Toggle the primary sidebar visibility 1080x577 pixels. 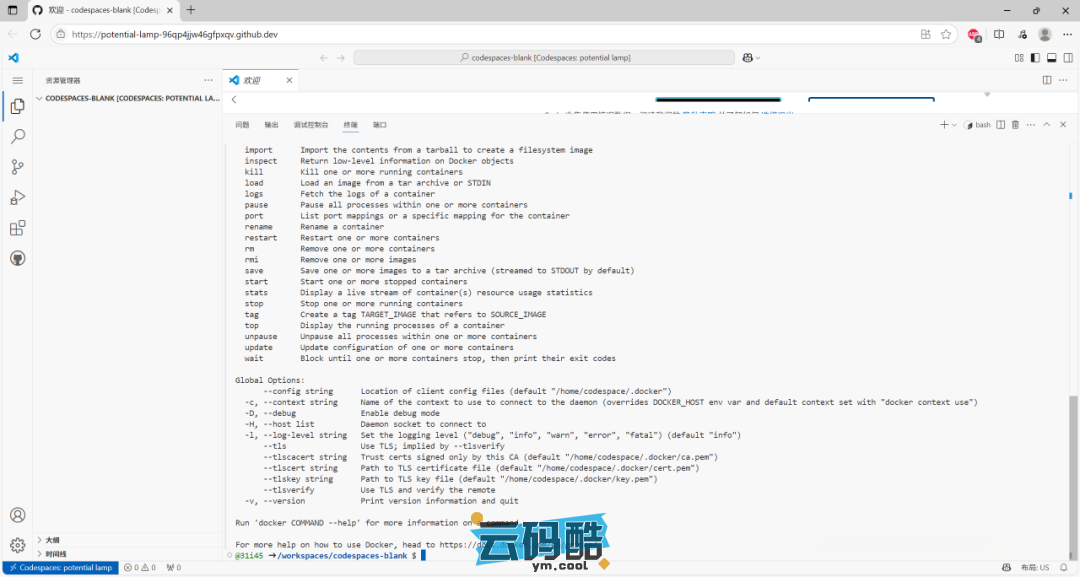[x=1034, y=58]
